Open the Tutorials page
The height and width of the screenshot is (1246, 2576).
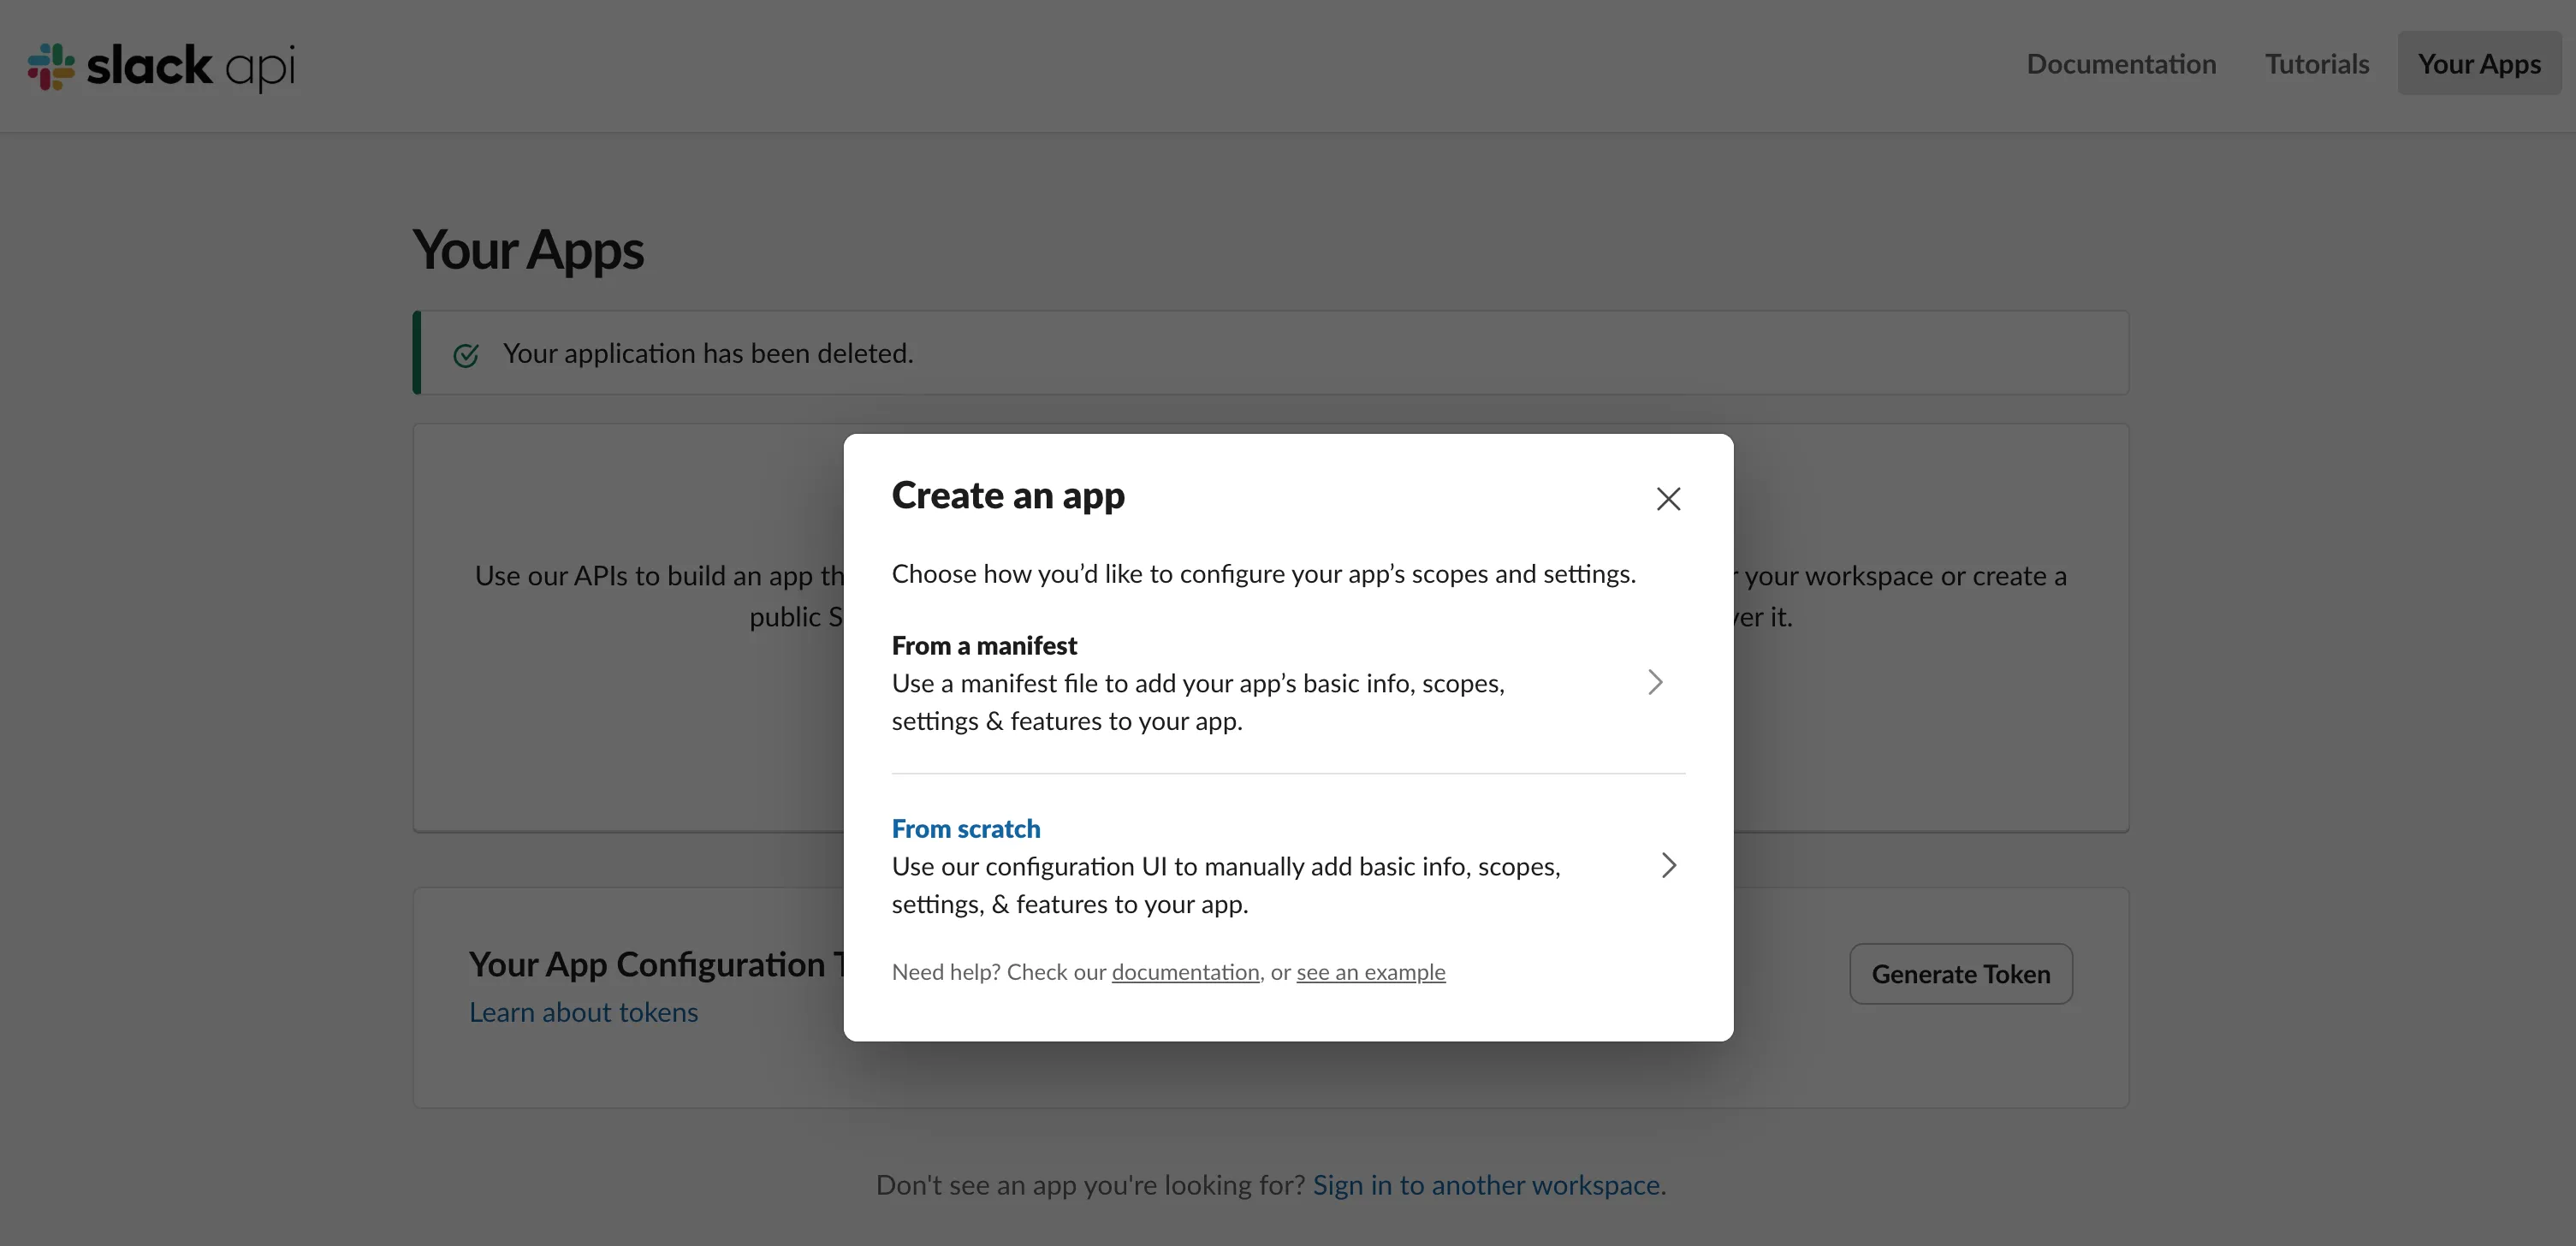tap(2317, 63)
